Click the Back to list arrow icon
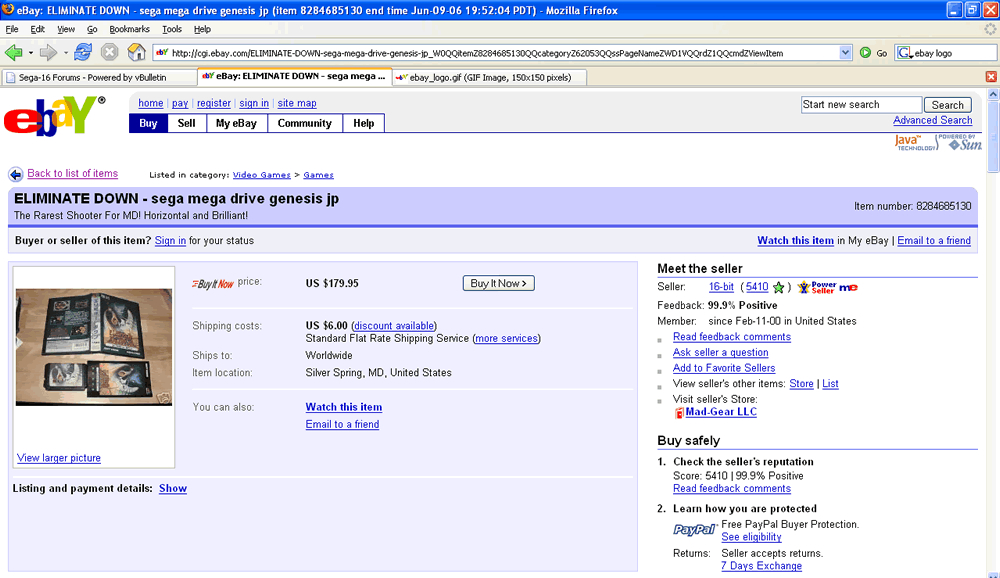Viewport: 1000px width, 578px height. pos(16,174)
